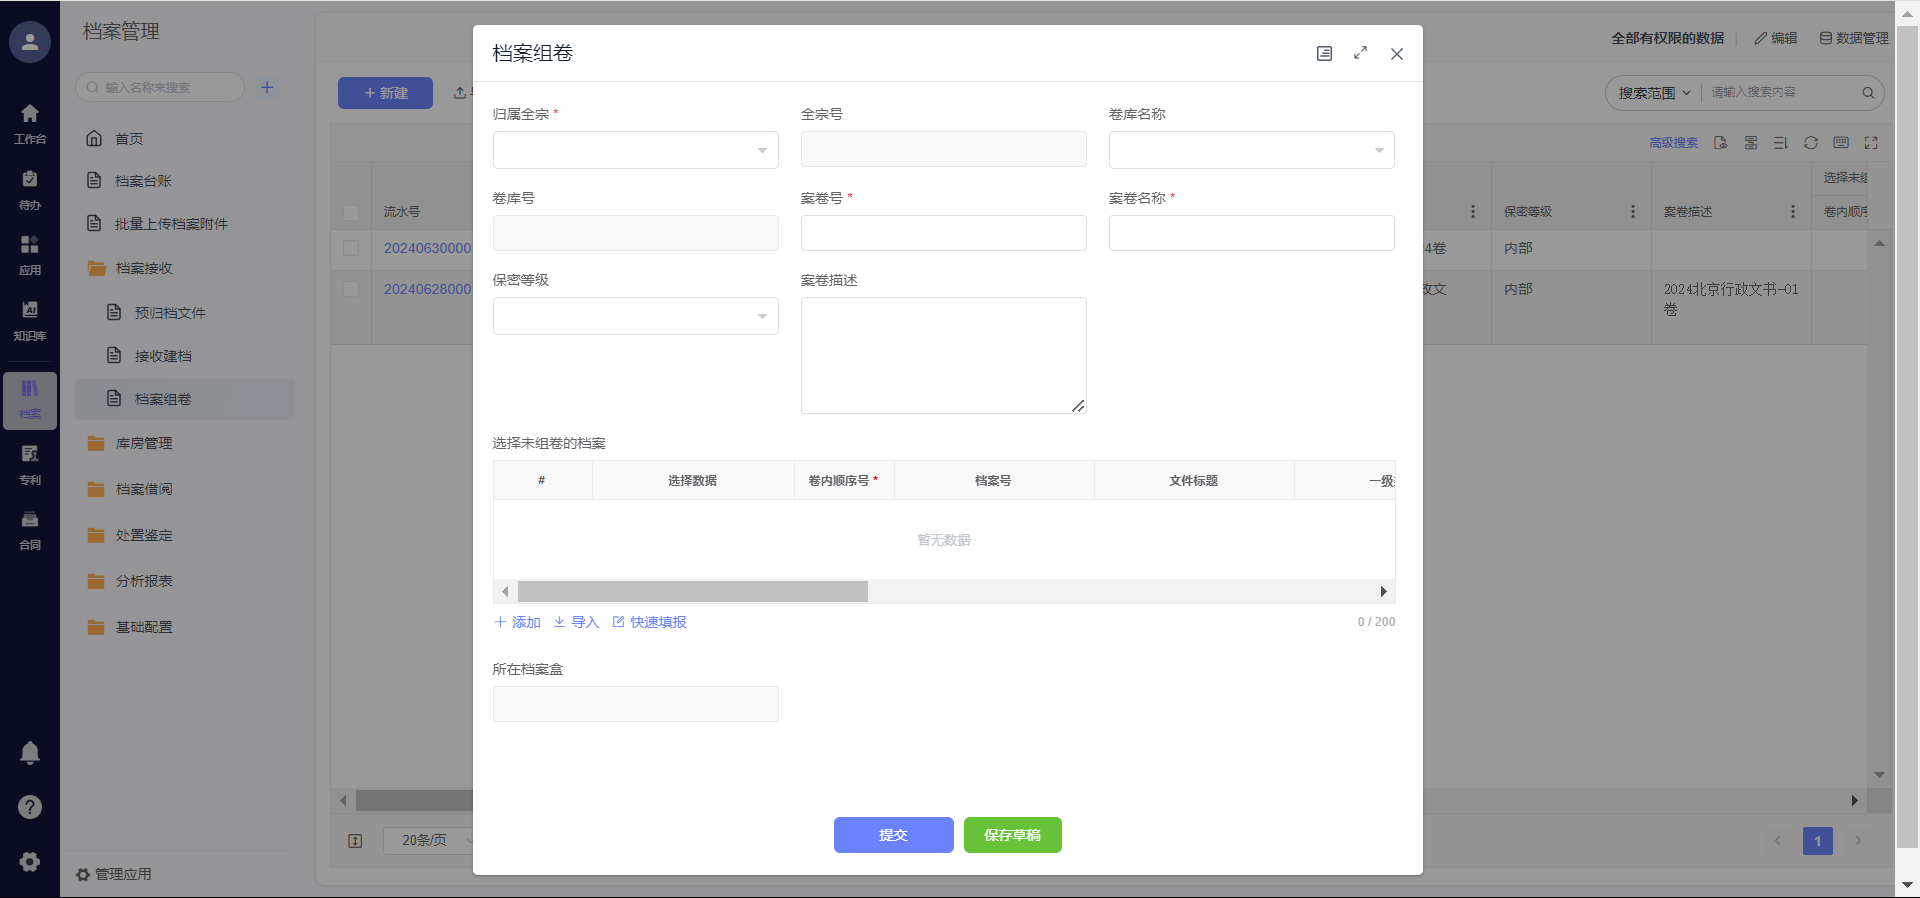The height and width of the screenshot is (898, 1920).
Task: Click the form layout icon in dialog header
Action: point(1324,53)
